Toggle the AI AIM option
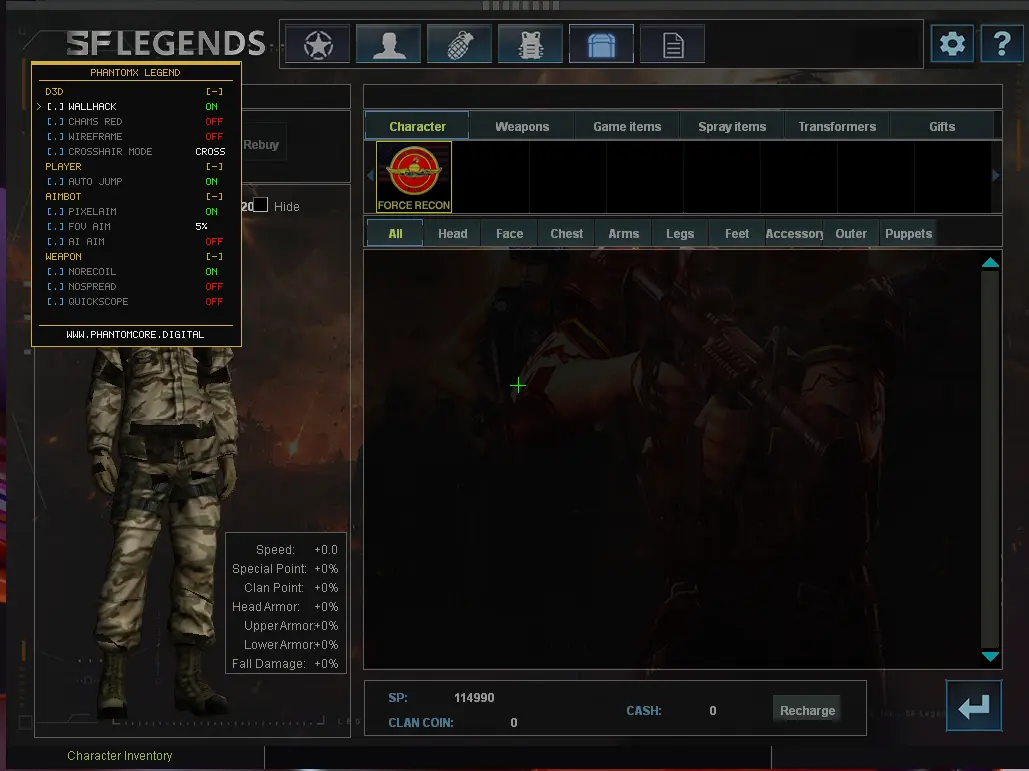This screenshot has height=771, width=1029. [135, 241]
